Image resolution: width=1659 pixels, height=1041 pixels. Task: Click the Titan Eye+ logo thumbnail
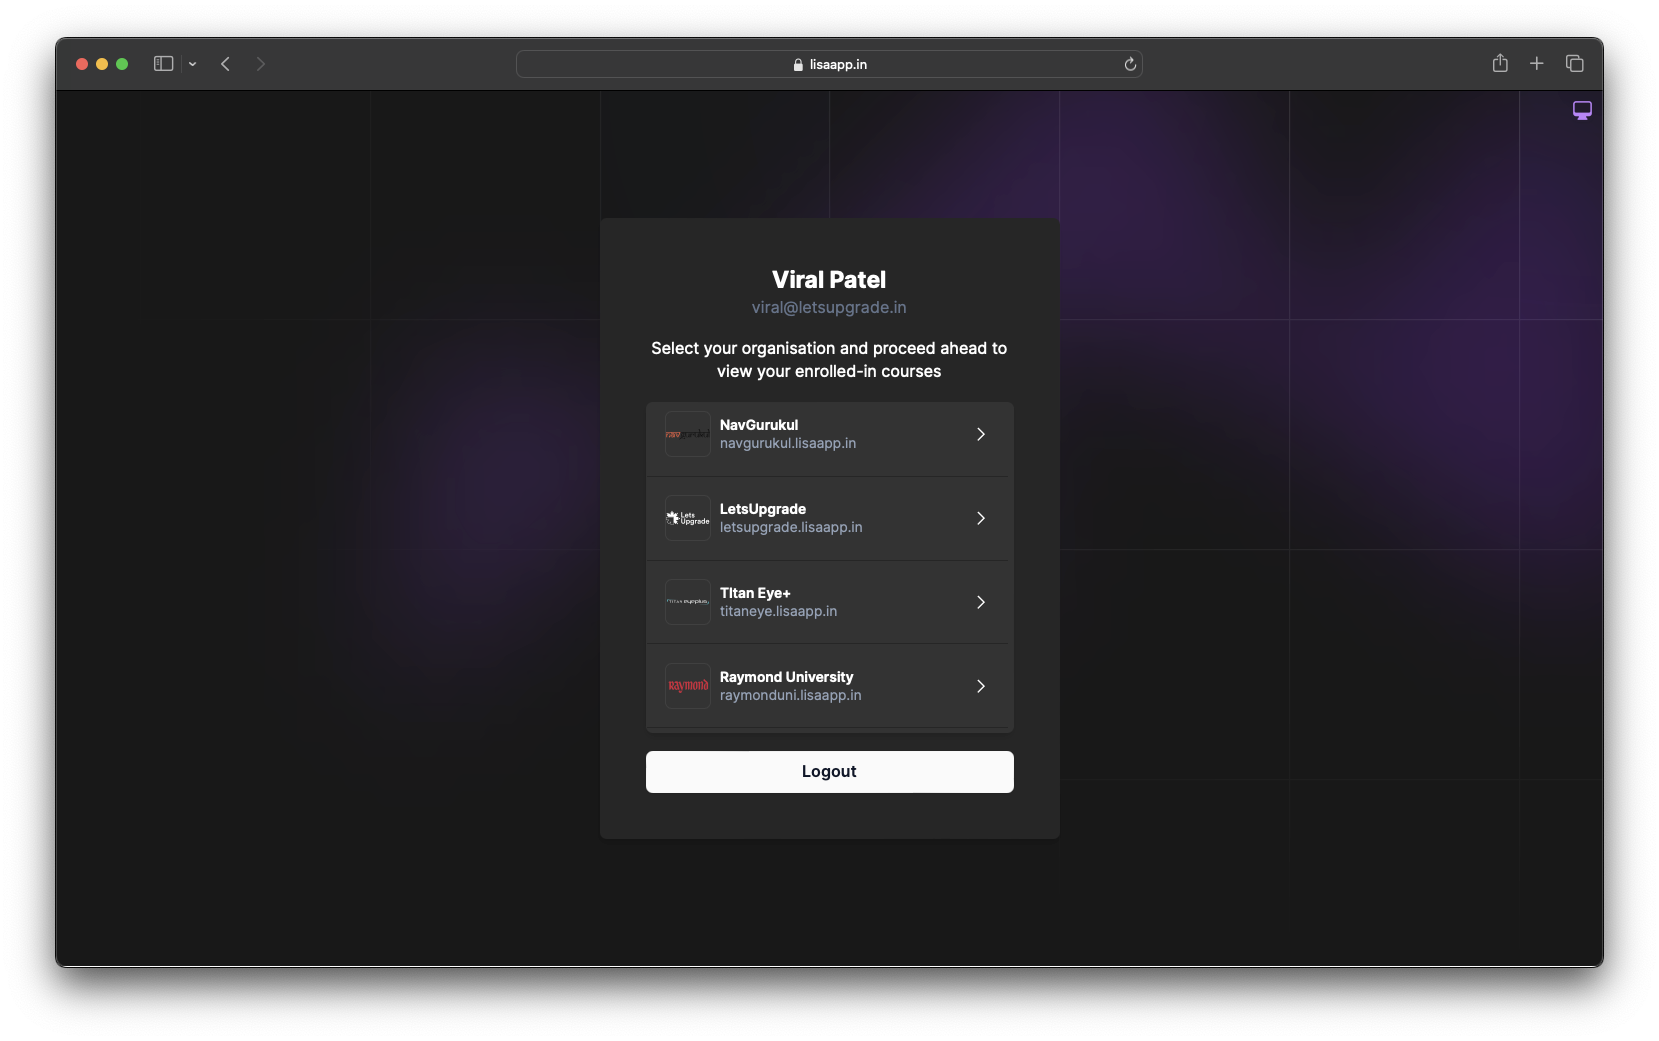688,602
